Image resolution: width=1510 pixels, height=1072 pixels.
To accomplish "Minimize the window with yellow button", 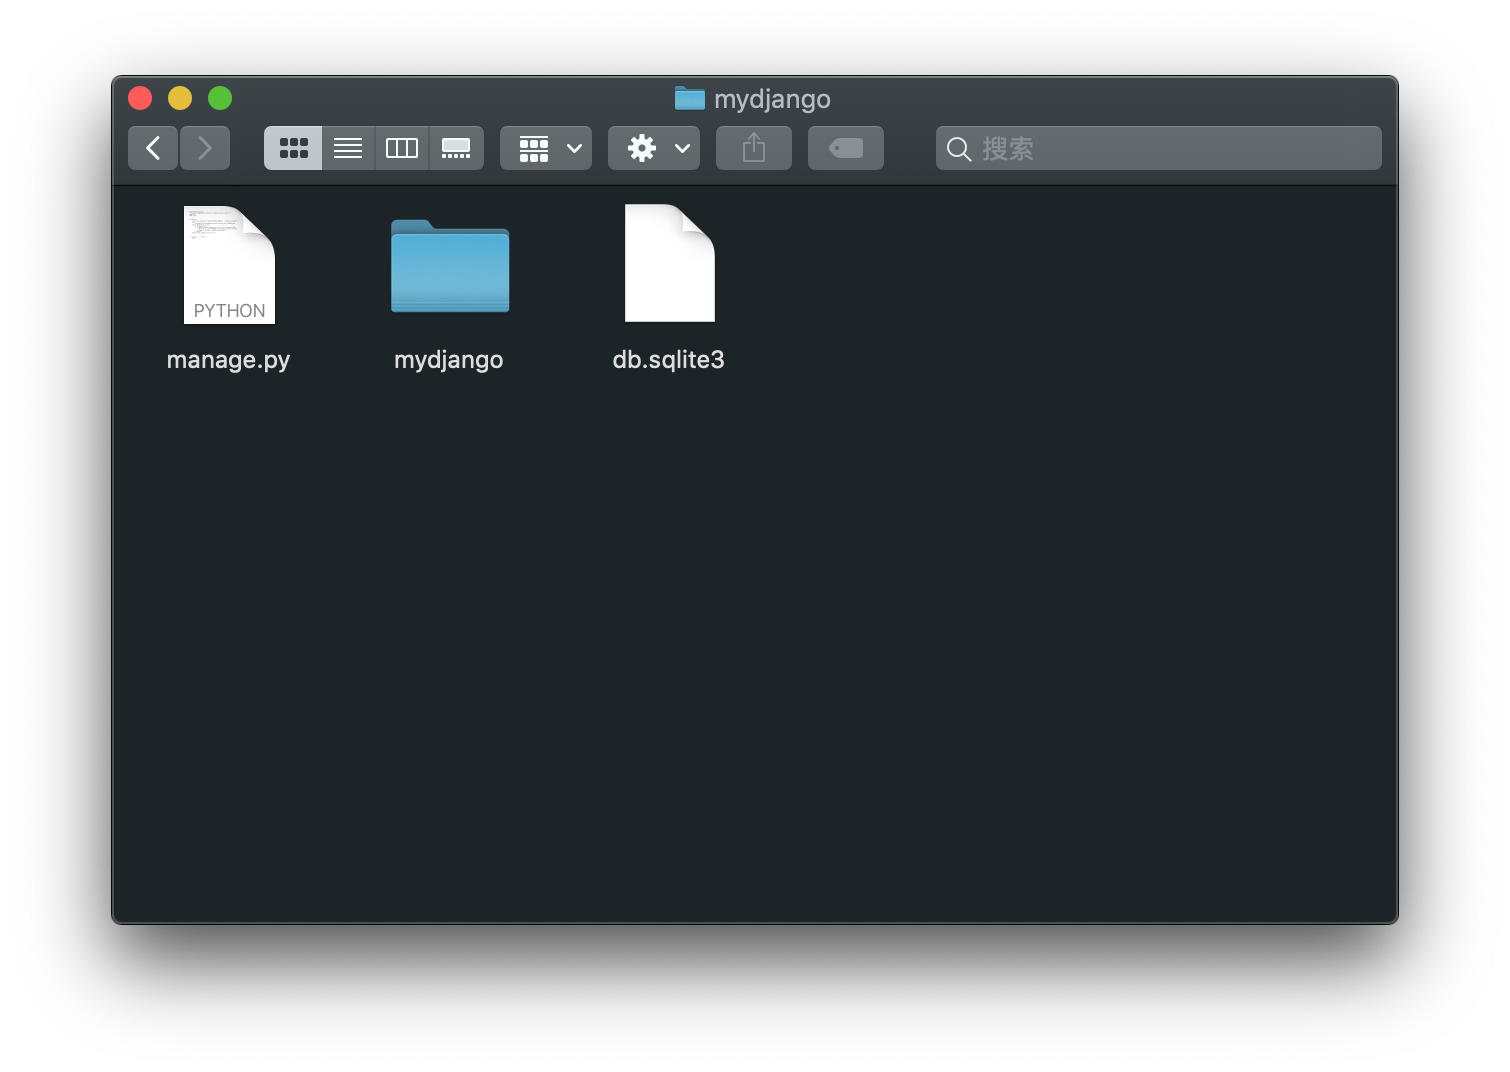I will [180, 98].
